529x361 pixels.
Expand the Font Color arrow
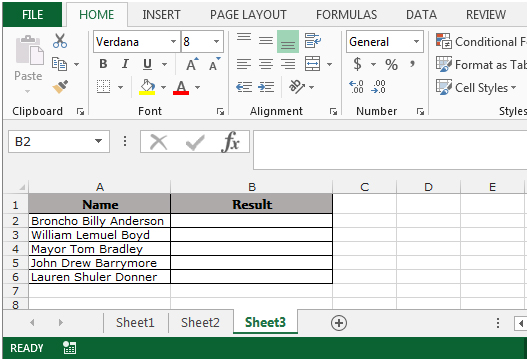coord(197,87)
